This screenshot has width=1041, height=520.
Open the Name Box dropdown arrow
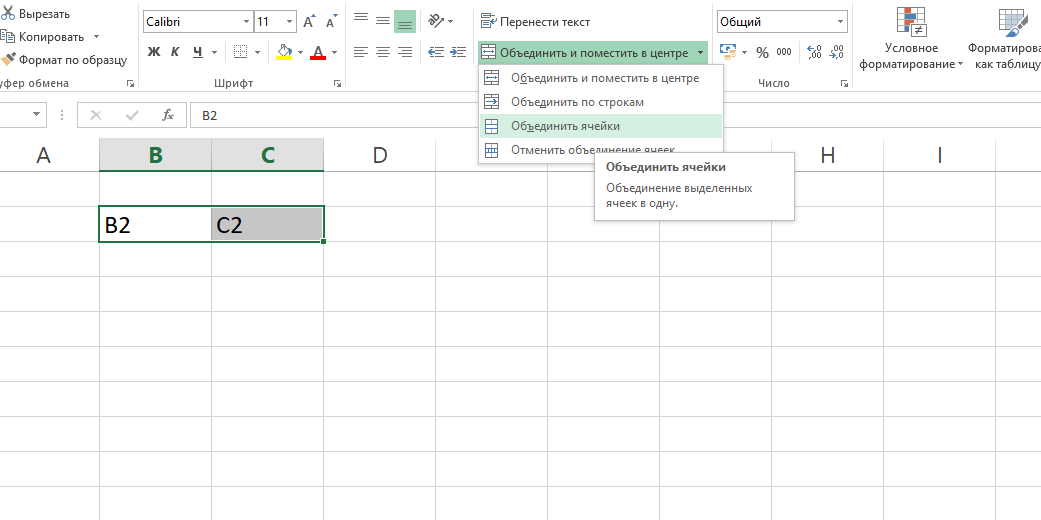(37, 115)
